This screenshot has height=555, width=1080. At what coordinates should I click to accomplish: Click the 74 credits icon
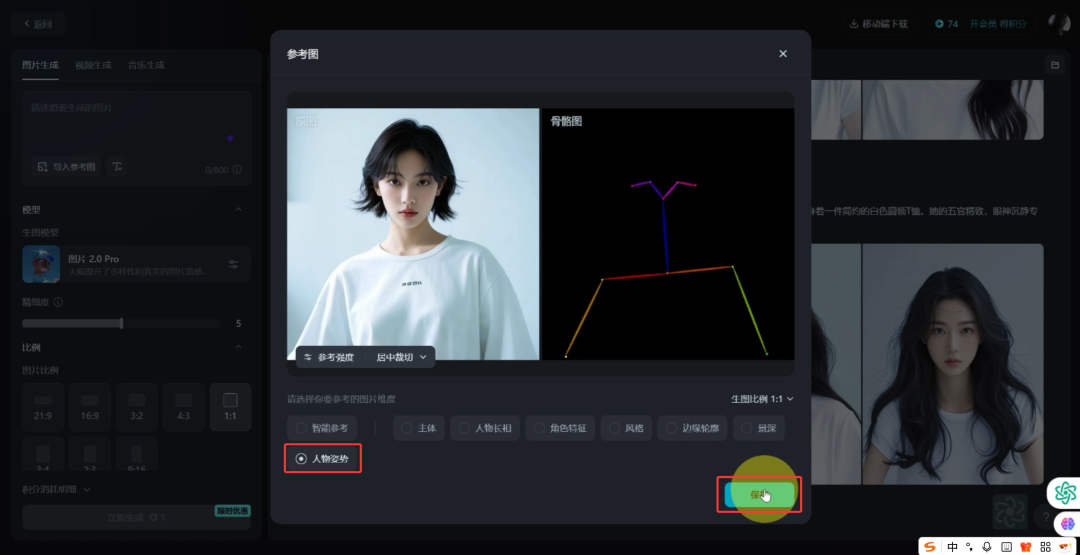[939, 24]
